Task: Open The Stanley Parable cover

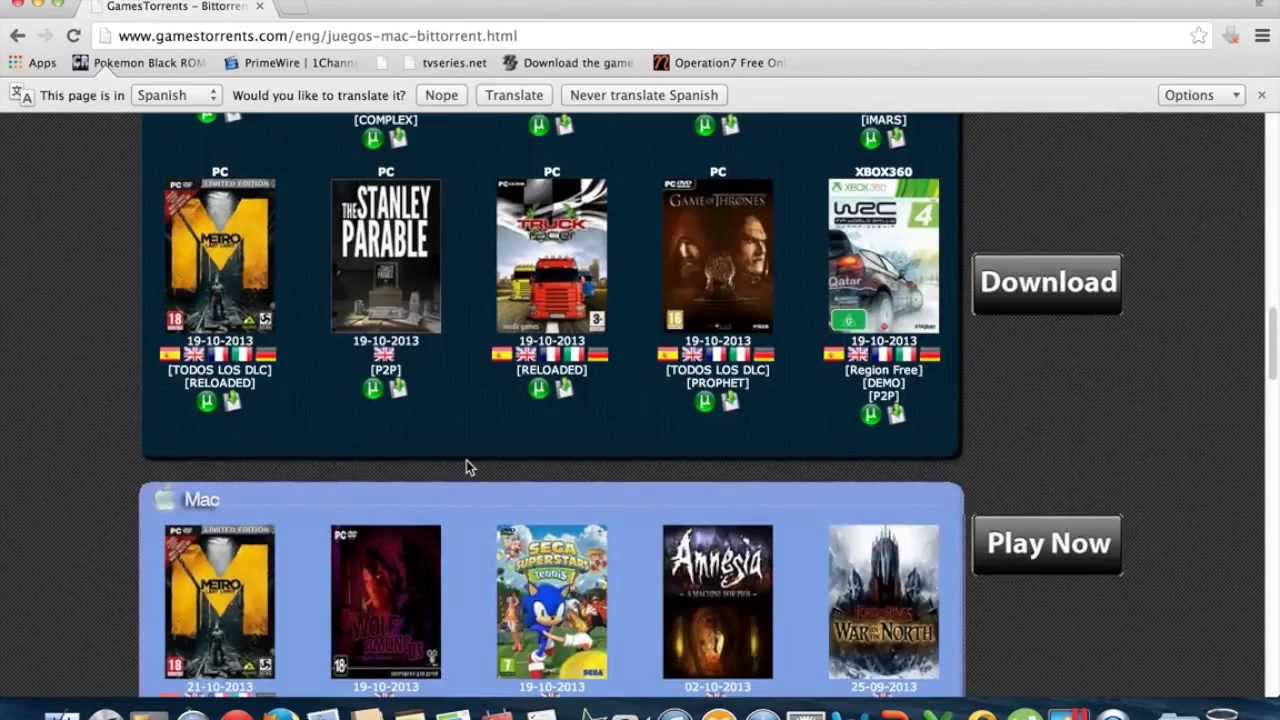Action: (x=386, y=256)
